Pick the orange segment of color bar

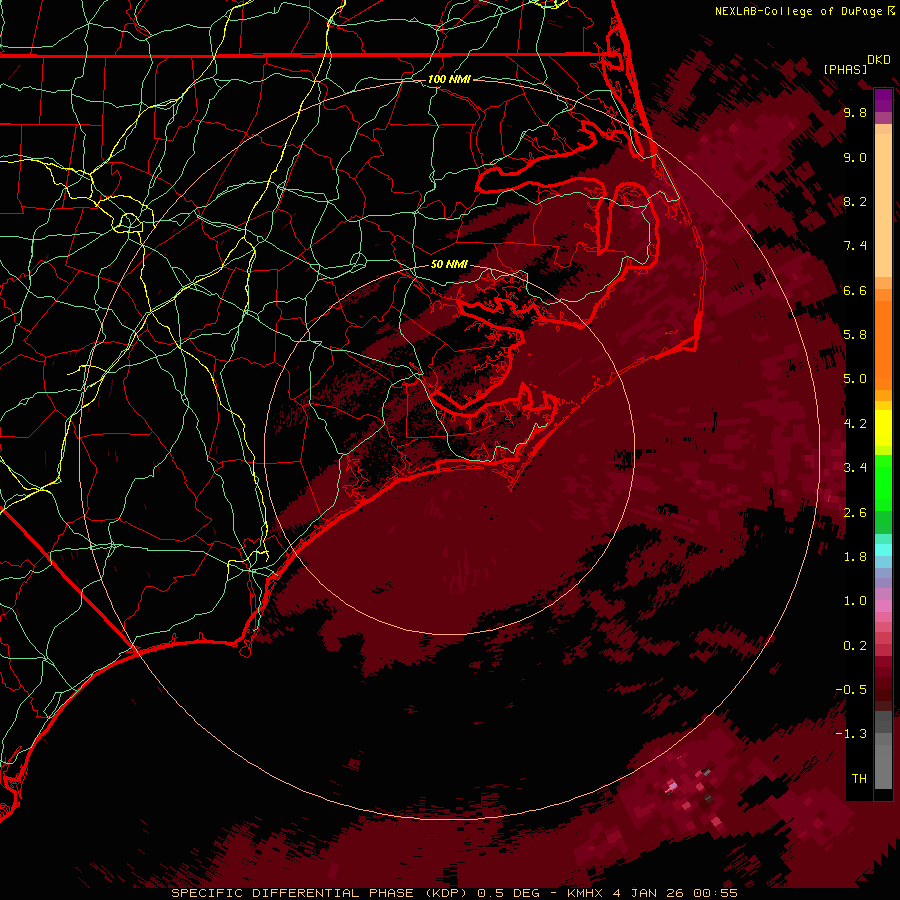(883, 344)
